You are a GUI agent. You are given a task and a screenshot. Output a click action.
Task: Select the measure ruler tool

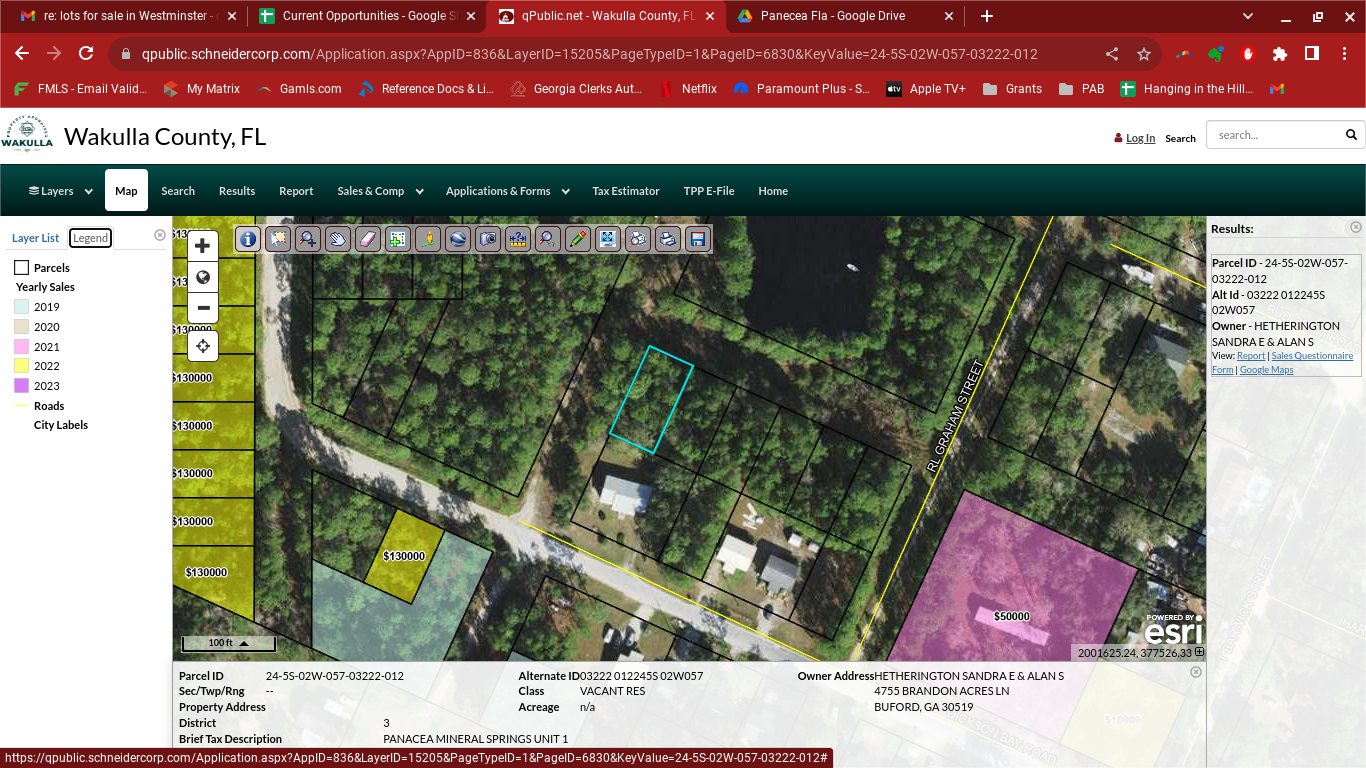click(518, 239)
